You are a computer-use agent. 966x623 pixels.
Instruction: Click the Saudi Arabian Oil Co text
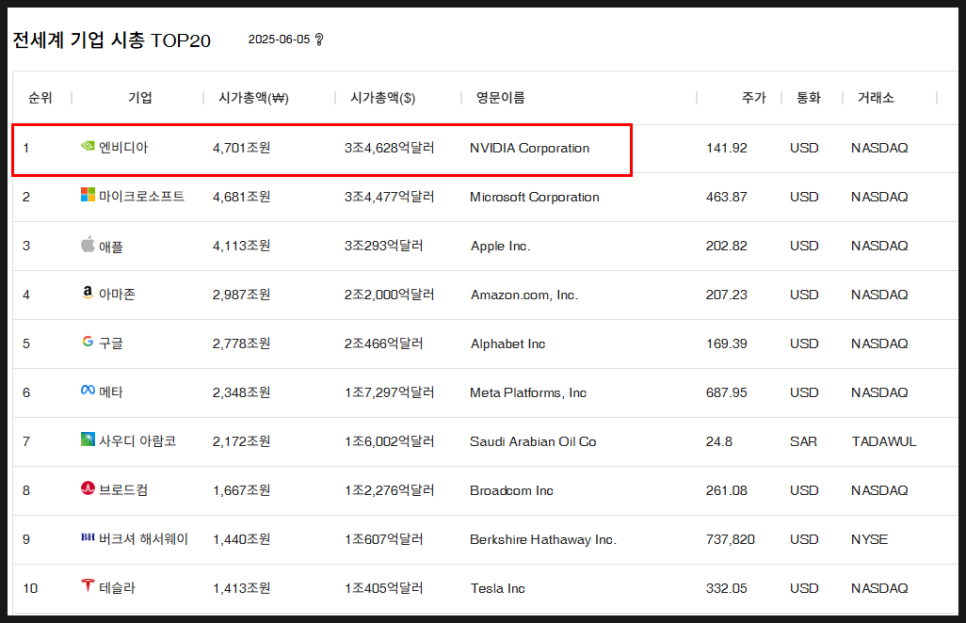click(533, 442)
